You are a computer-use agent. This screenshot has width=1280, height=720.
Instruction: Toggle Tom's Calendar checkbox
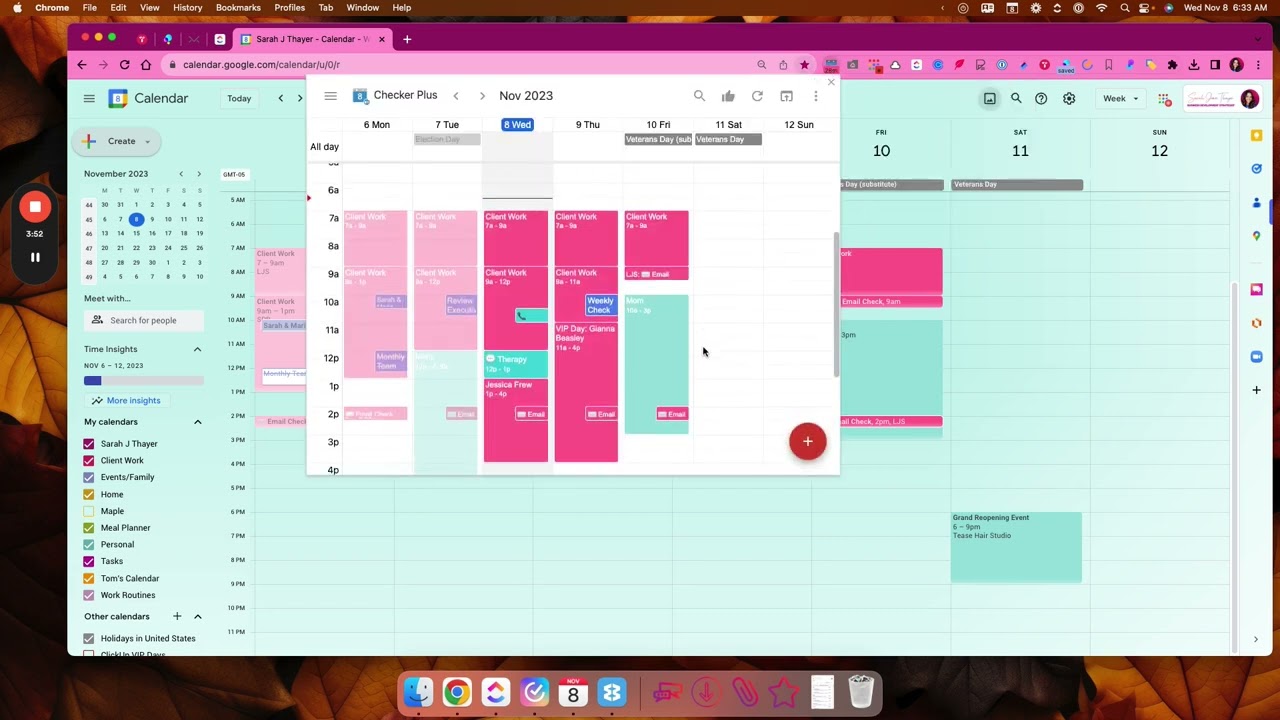pyautogui.click(x=89, y=578)
